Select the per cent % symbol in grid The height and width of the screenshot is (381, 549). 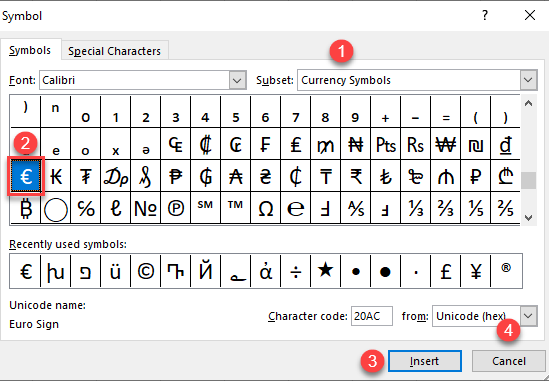coord(85,208)
